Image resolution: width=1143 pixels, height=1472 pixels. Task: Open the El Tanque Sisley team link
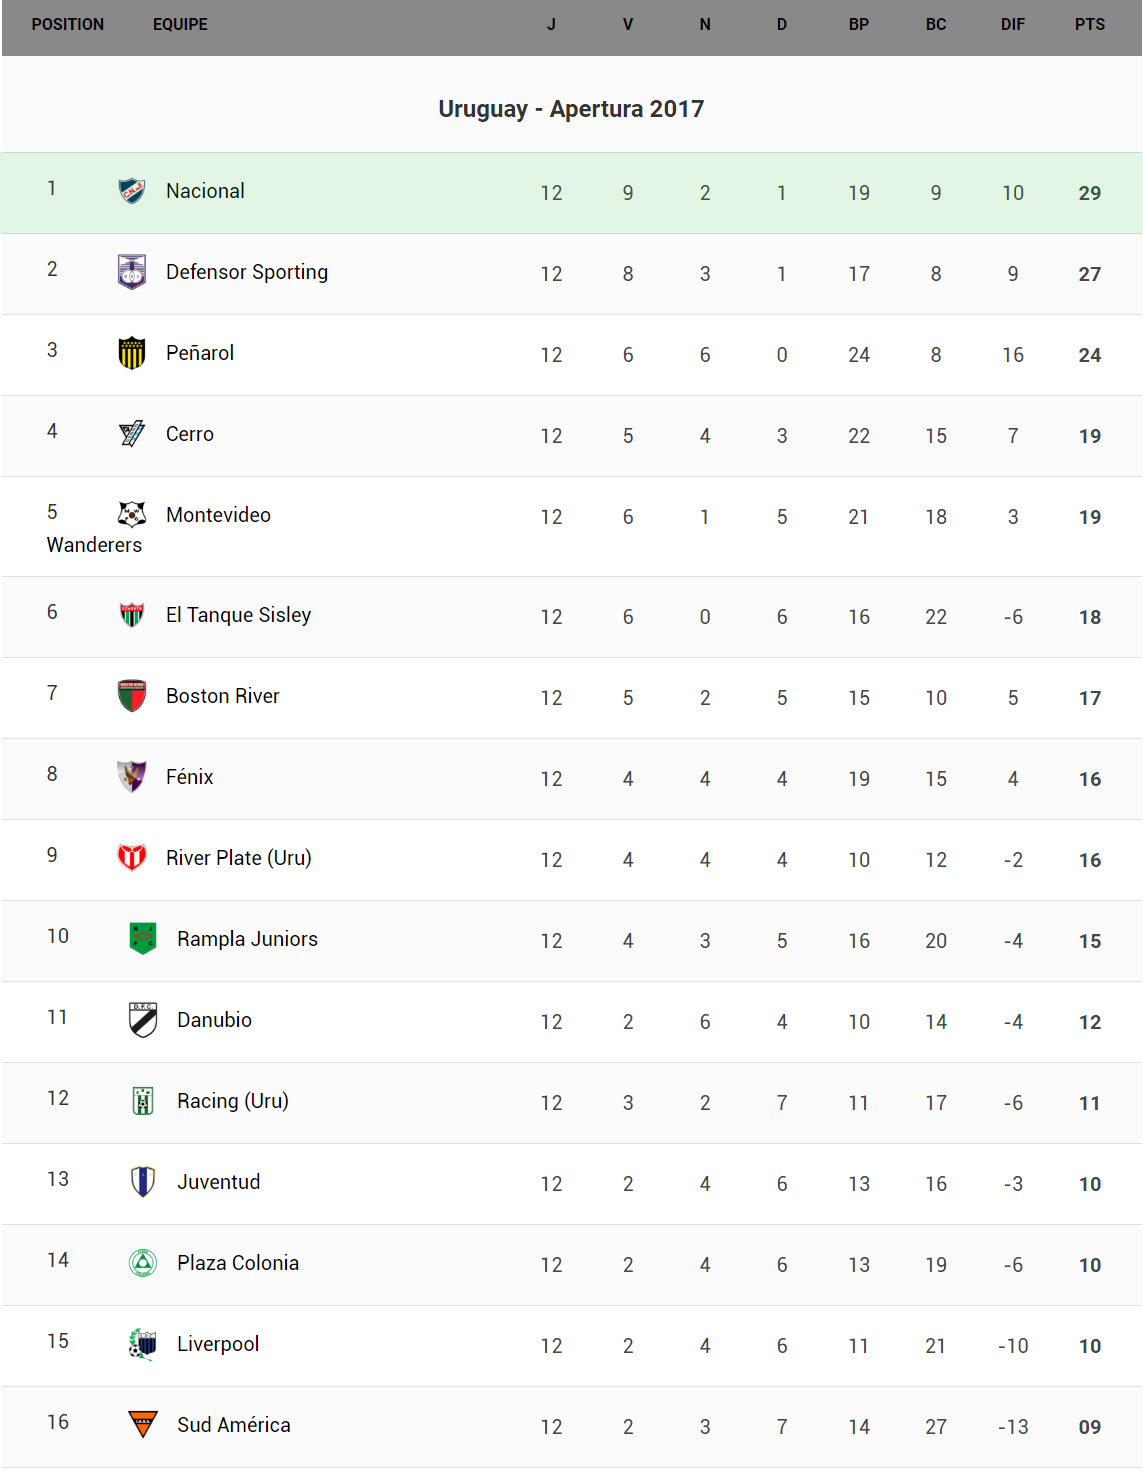click(x=238, y=615)
